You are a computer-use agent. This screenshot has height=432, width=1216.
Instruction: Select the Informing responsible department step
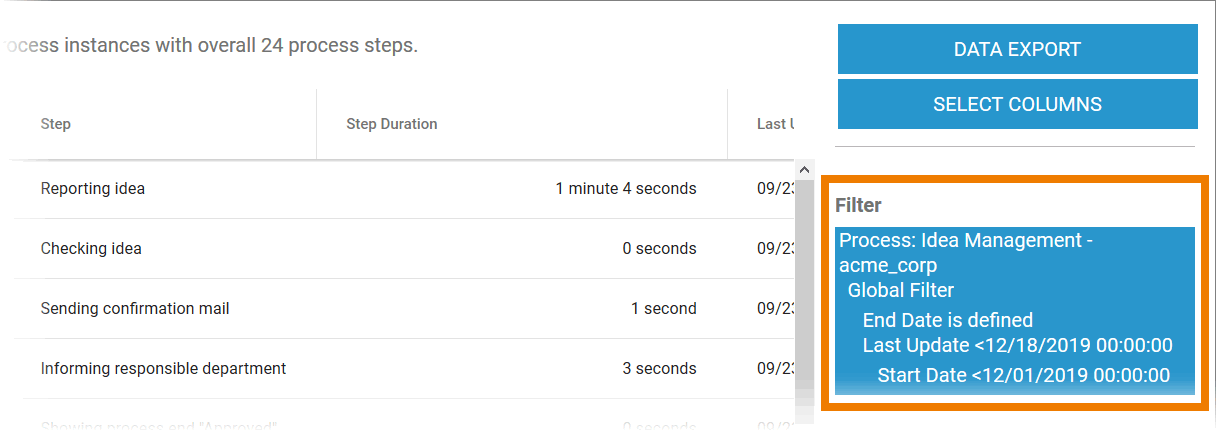pyautogui.click(x=163, y=368)
